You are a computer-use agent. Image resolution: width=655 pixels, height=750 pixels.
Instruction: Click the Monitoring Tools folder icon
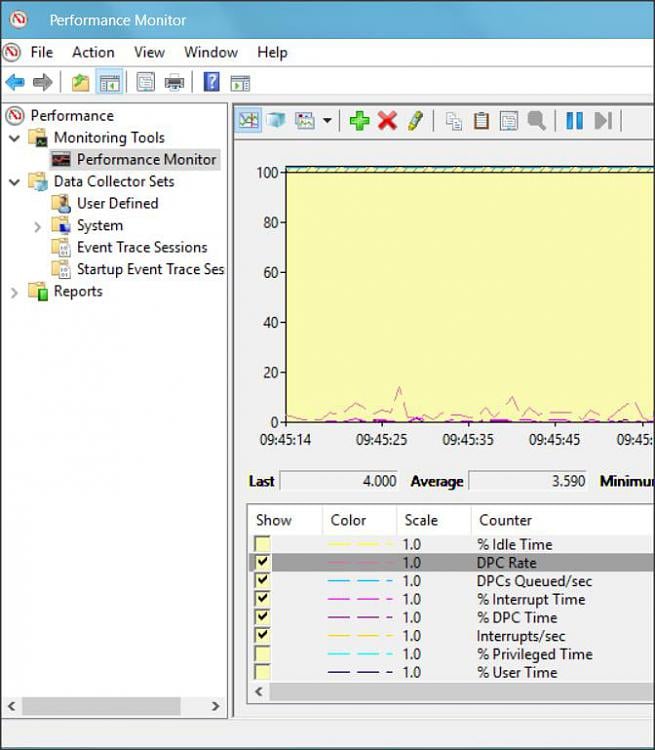38,137
